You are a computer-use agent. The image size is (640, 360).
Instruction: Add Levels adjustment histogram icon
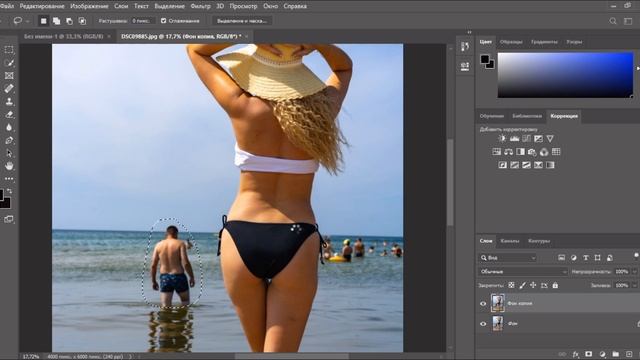click(514, 138)
